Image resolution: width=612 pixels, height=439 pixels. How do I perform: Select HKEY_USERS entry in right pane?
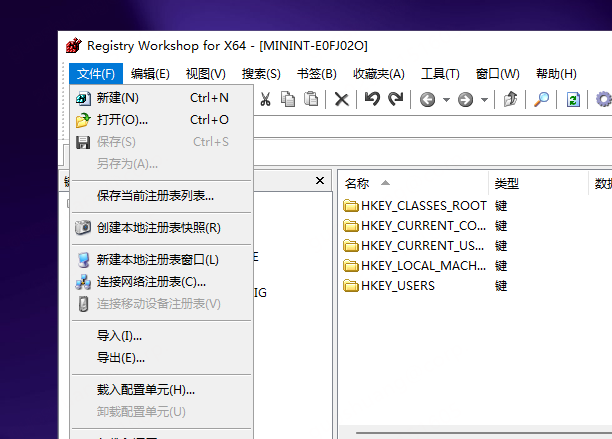point(398,285)
